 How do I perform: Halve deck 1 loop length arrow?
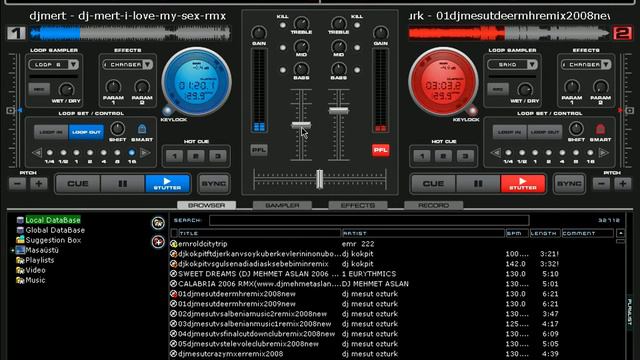click(37, 153)
